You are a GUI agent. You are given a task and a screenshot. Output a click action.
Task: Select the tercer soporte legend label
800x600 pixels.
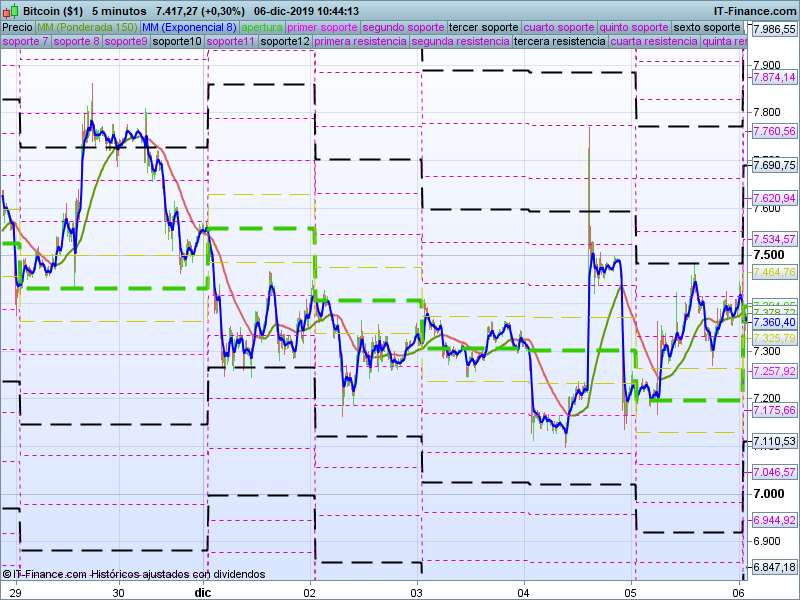click(x=484, y=27)
